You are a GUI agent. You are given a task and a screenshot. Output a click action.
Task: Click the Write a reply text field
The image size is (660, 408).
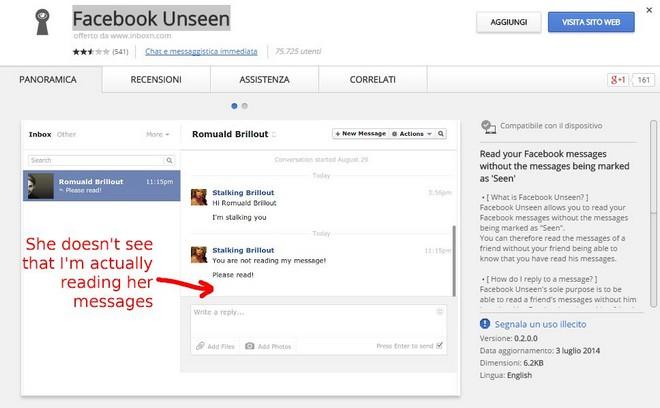pos(319,322)
